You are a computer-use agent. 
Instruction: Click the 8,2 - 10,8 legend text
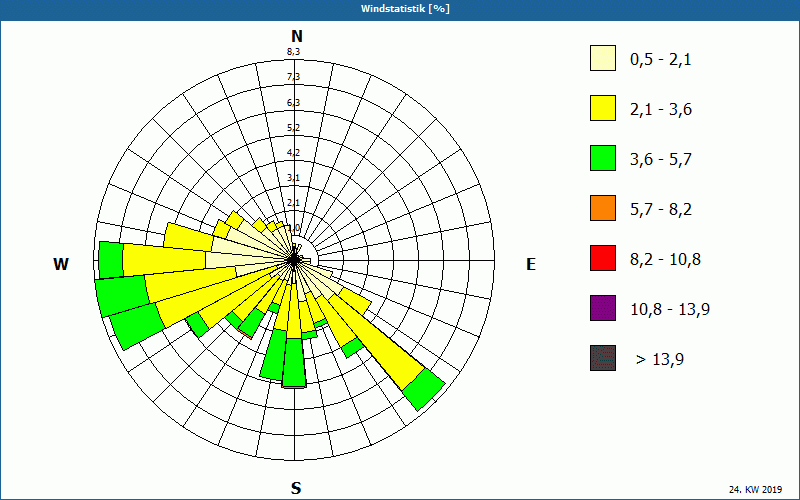tap(665, 260)
